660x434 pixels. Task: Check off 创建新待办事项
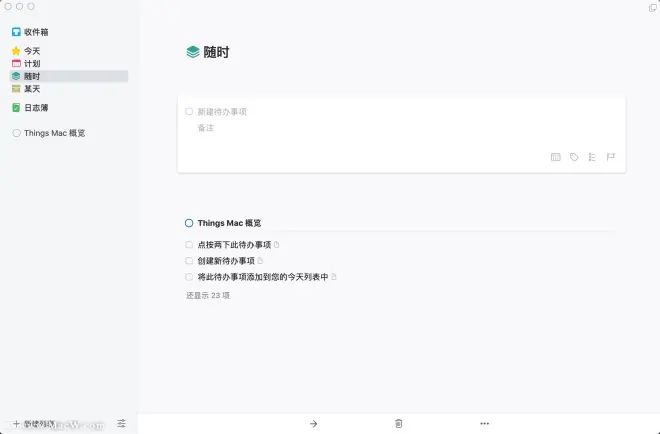(x=189, y=261)
